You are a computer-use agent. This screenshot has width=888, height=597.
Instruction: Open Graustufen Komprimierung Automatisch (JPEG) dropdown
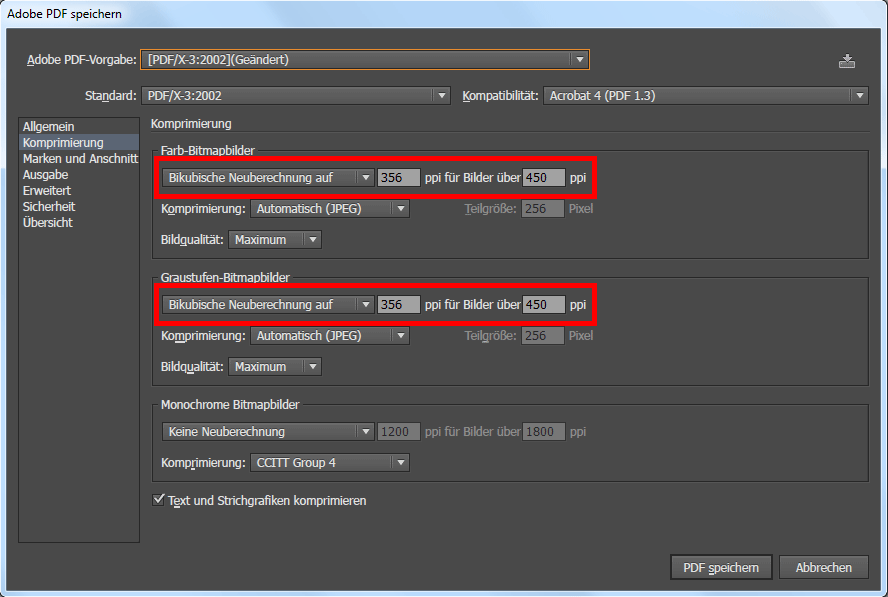(x=329, y=336)
